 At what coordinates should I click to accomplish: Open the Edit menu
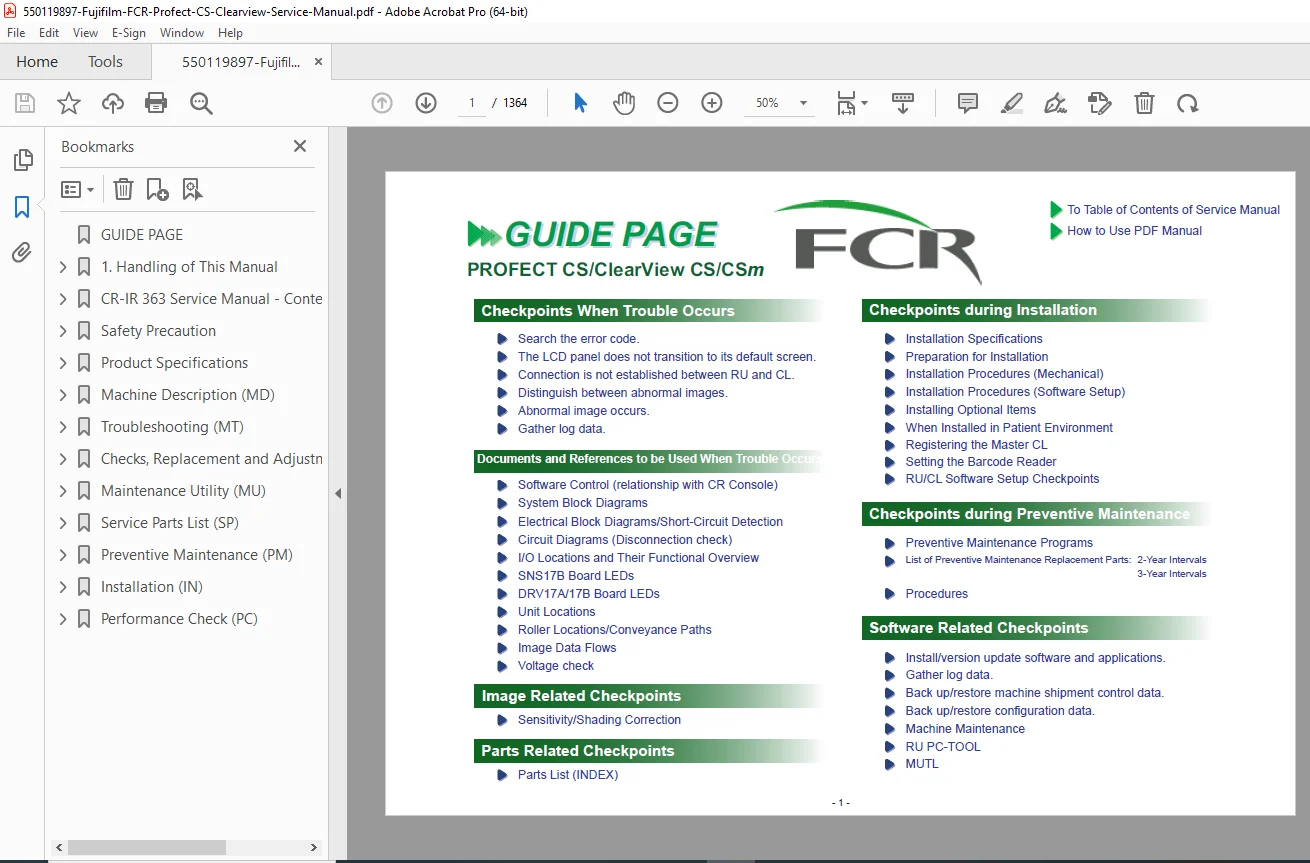[x=49, y=33]
